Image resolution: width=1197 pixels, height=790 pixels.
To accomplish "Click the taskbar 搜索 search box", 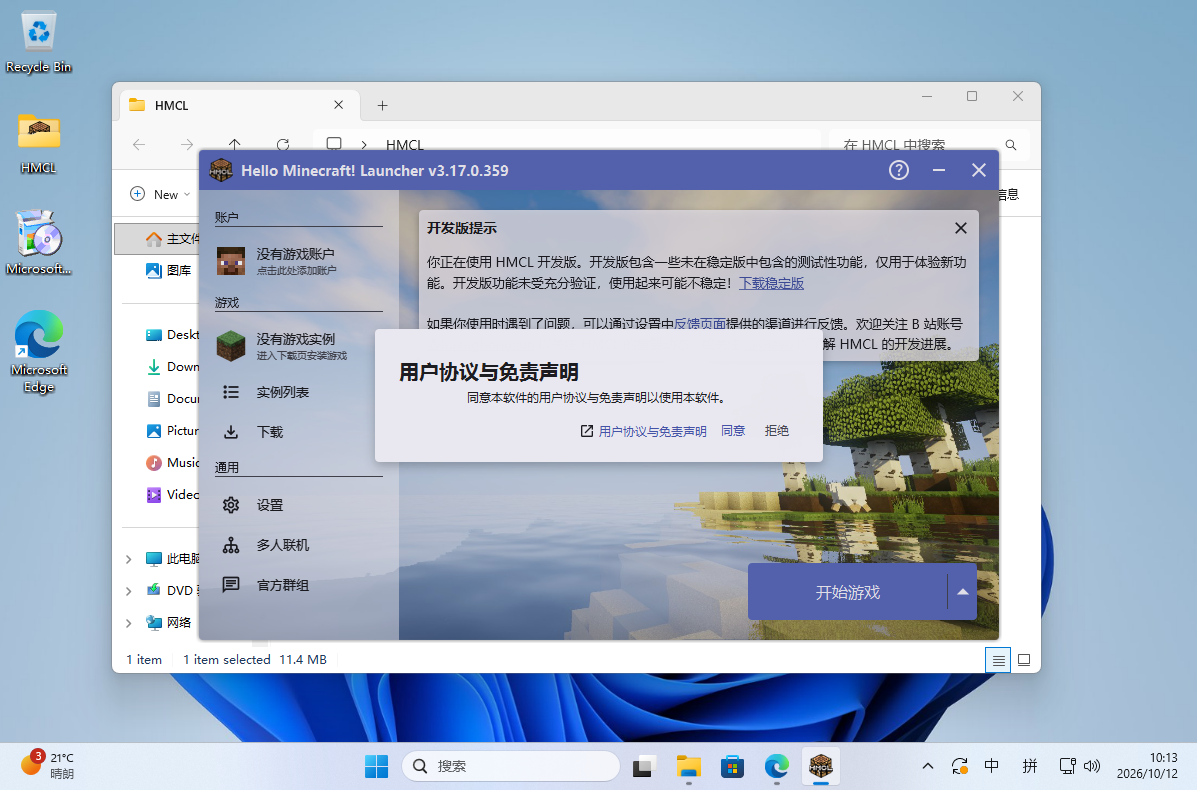I will pos(511,766).
